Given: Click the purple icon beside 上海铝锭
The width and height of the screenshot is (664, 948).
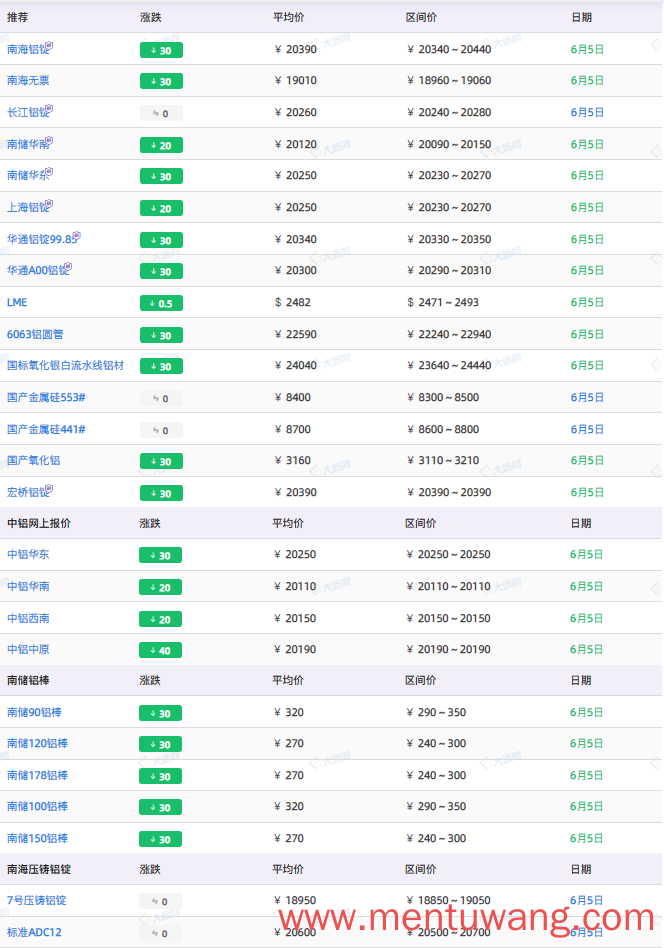Looking at the screenshot, I should (50, 204).
